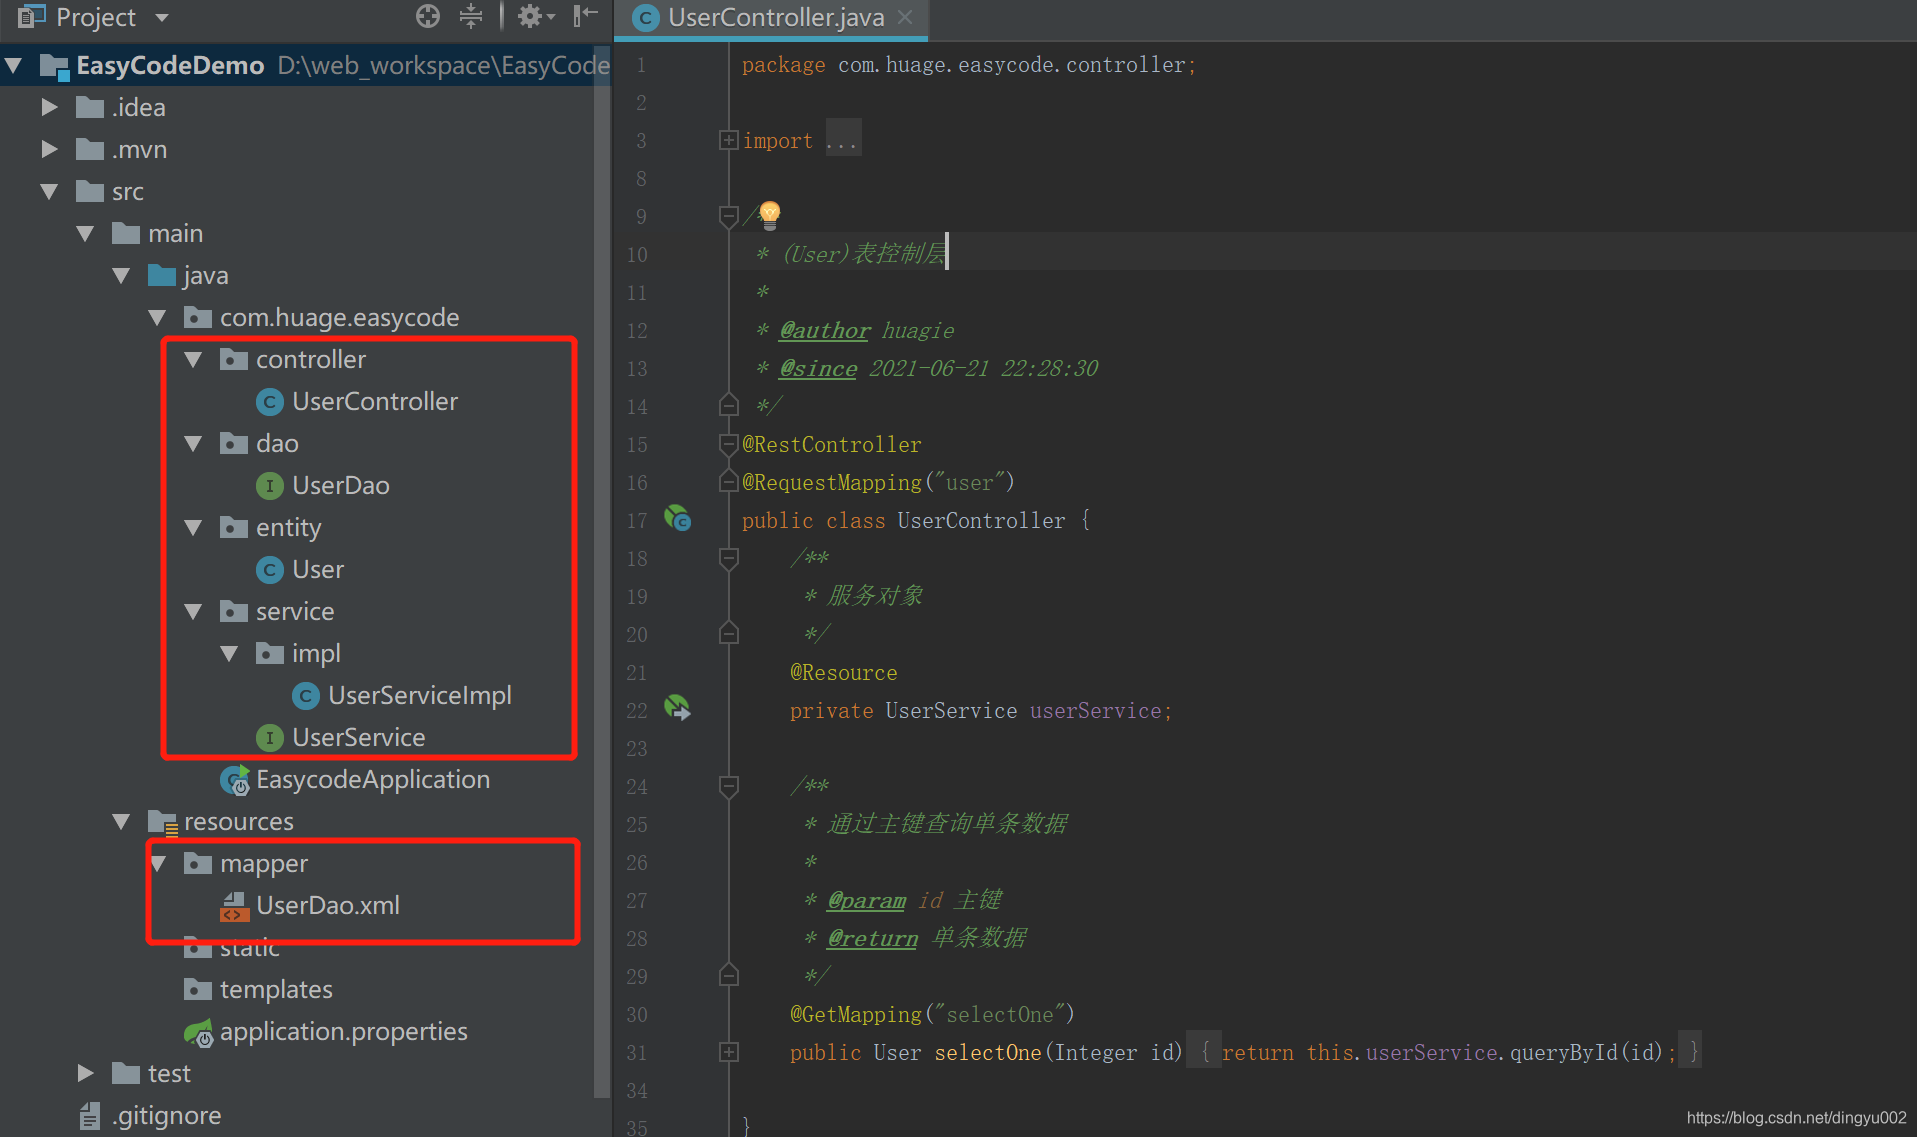Click the EasycodeApplication Spring Boot icon
Image resolution: width=1917 pixels, height=1137 pixels.
[x=235, y=780]
